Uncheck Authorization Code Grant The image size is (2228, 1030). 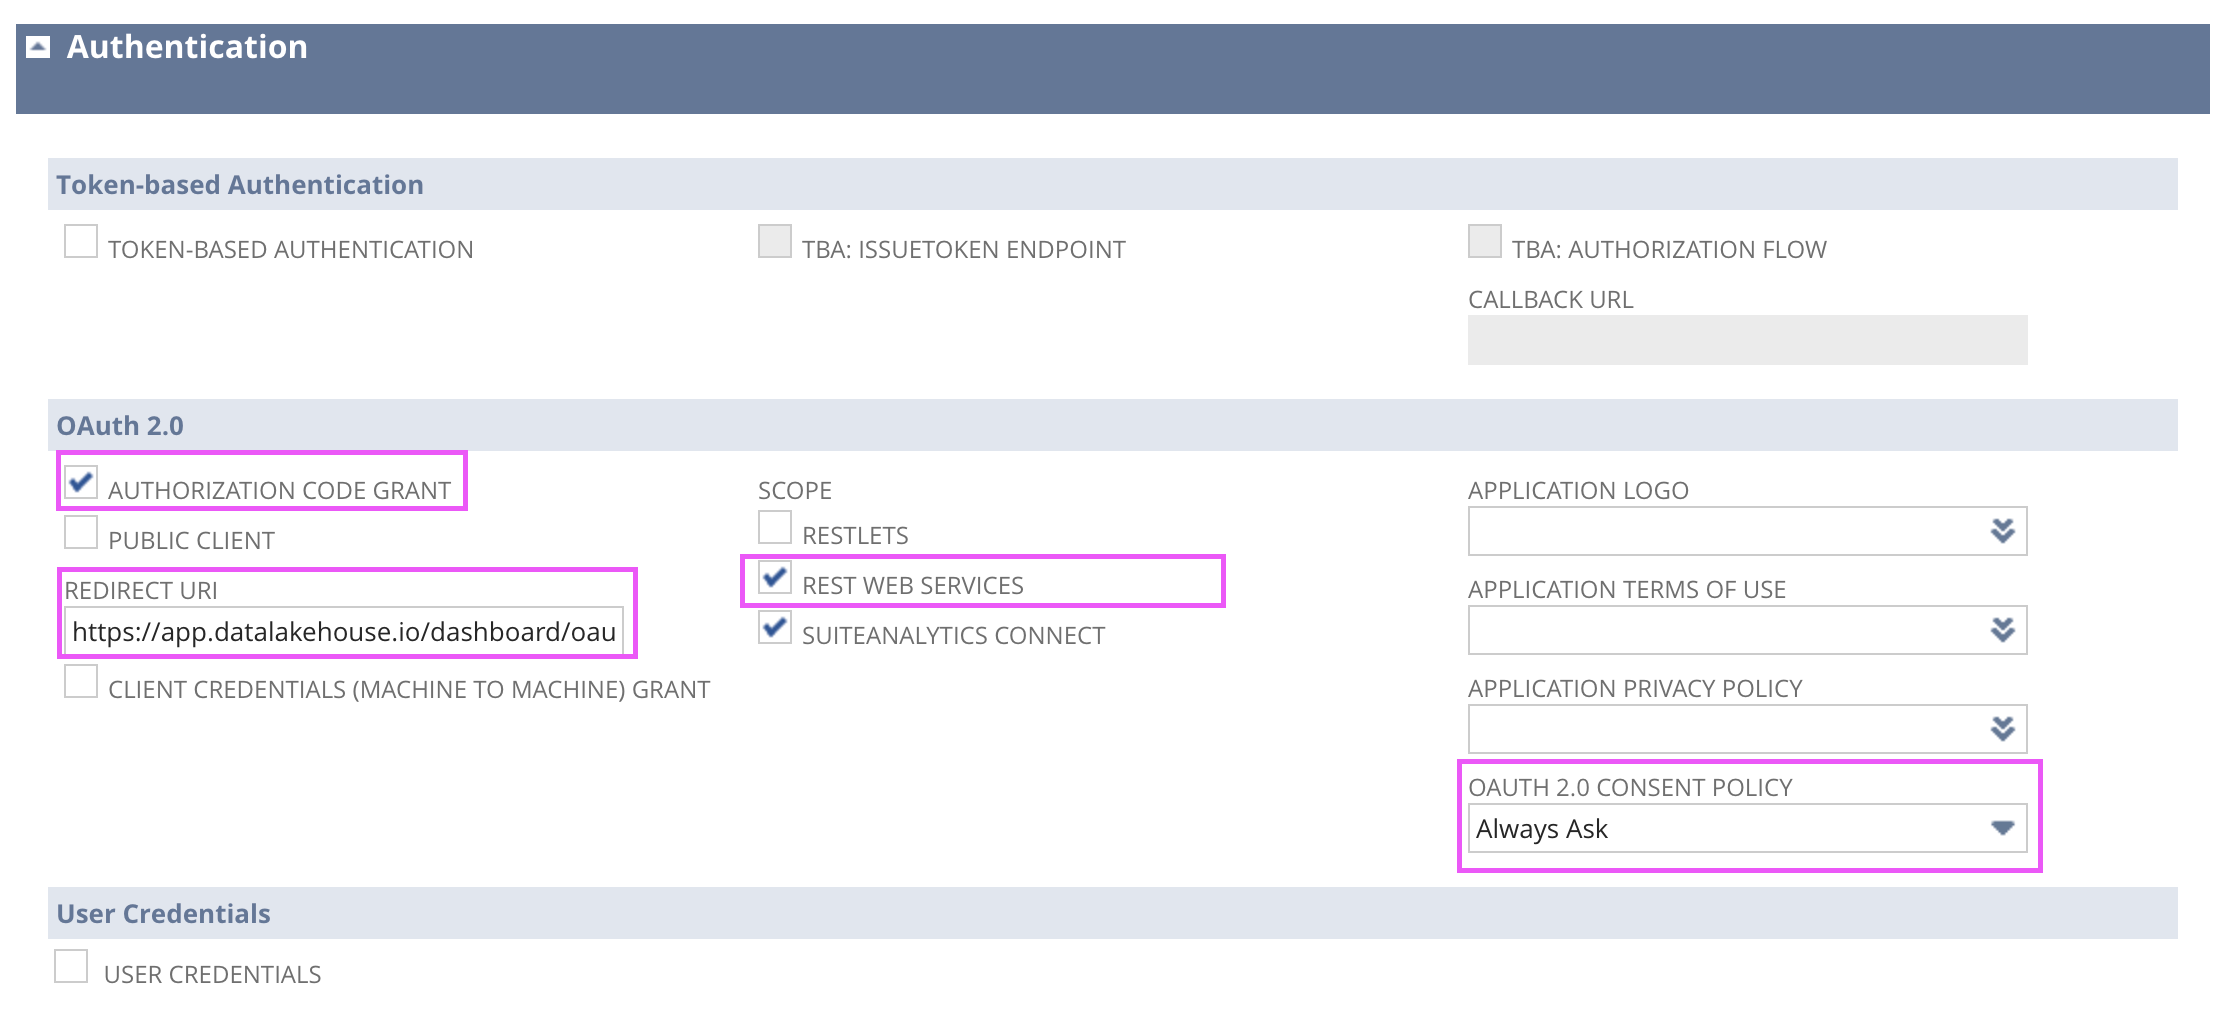(81, 483)
